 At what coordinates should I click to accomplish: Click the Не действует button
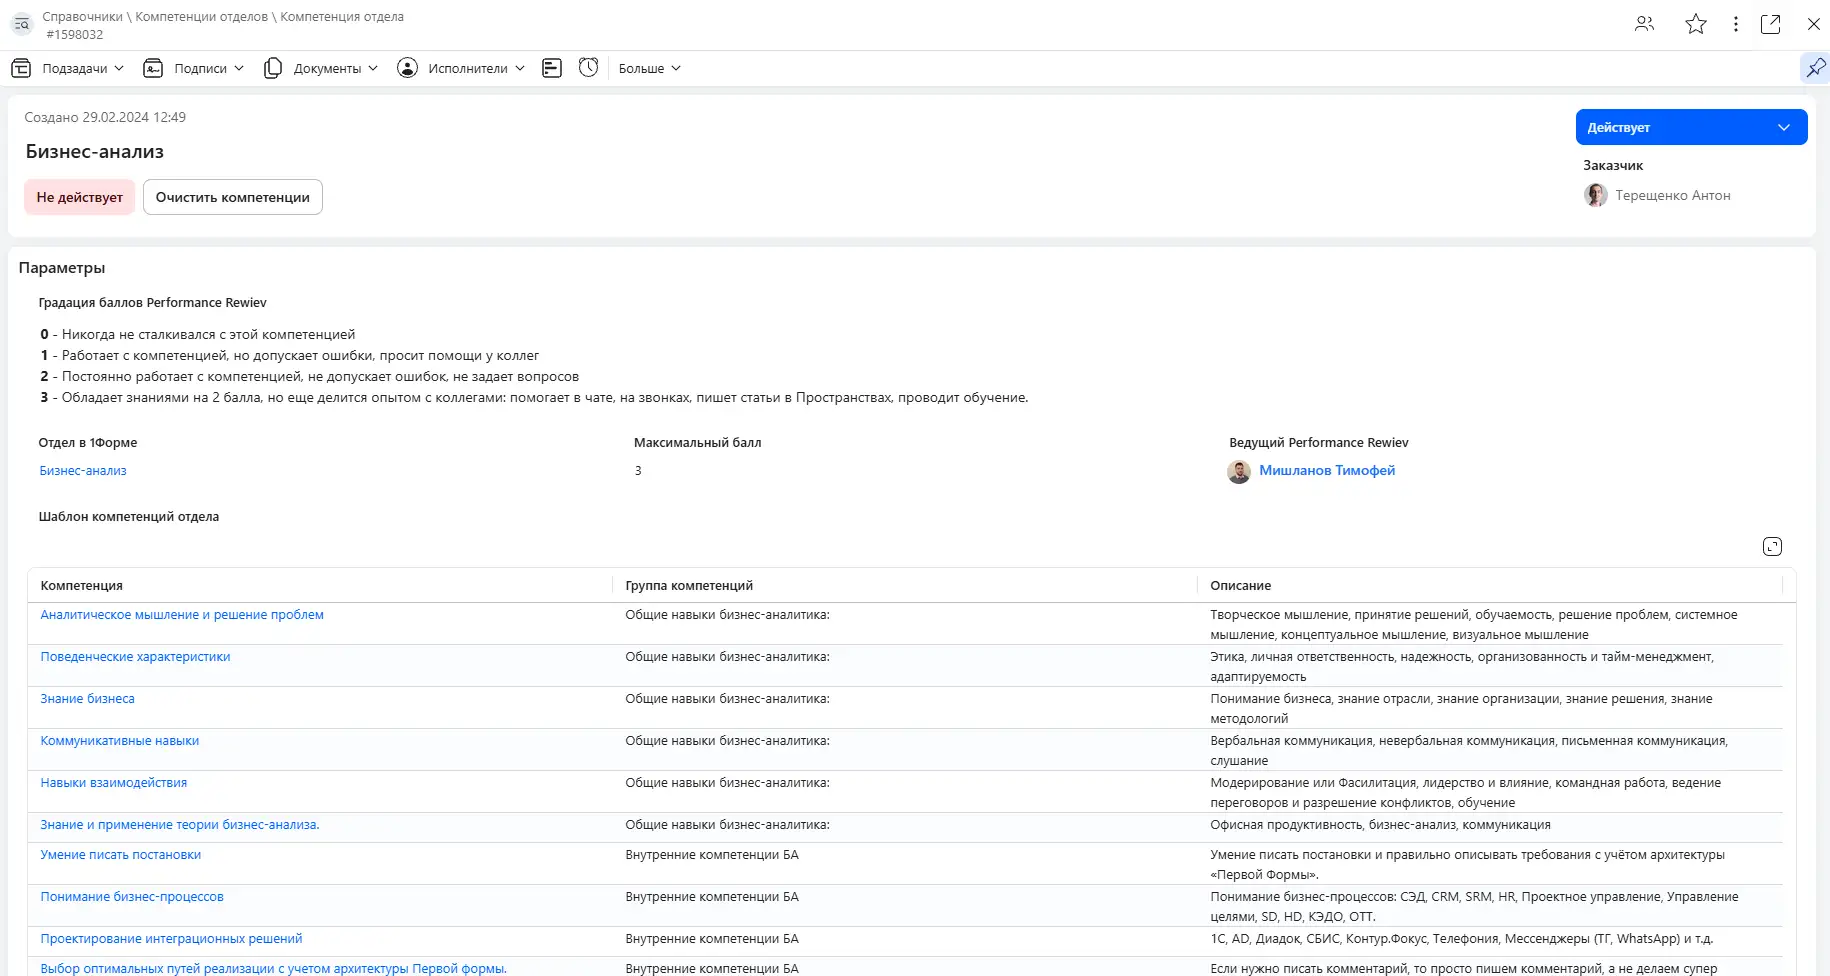click(80, 197)
